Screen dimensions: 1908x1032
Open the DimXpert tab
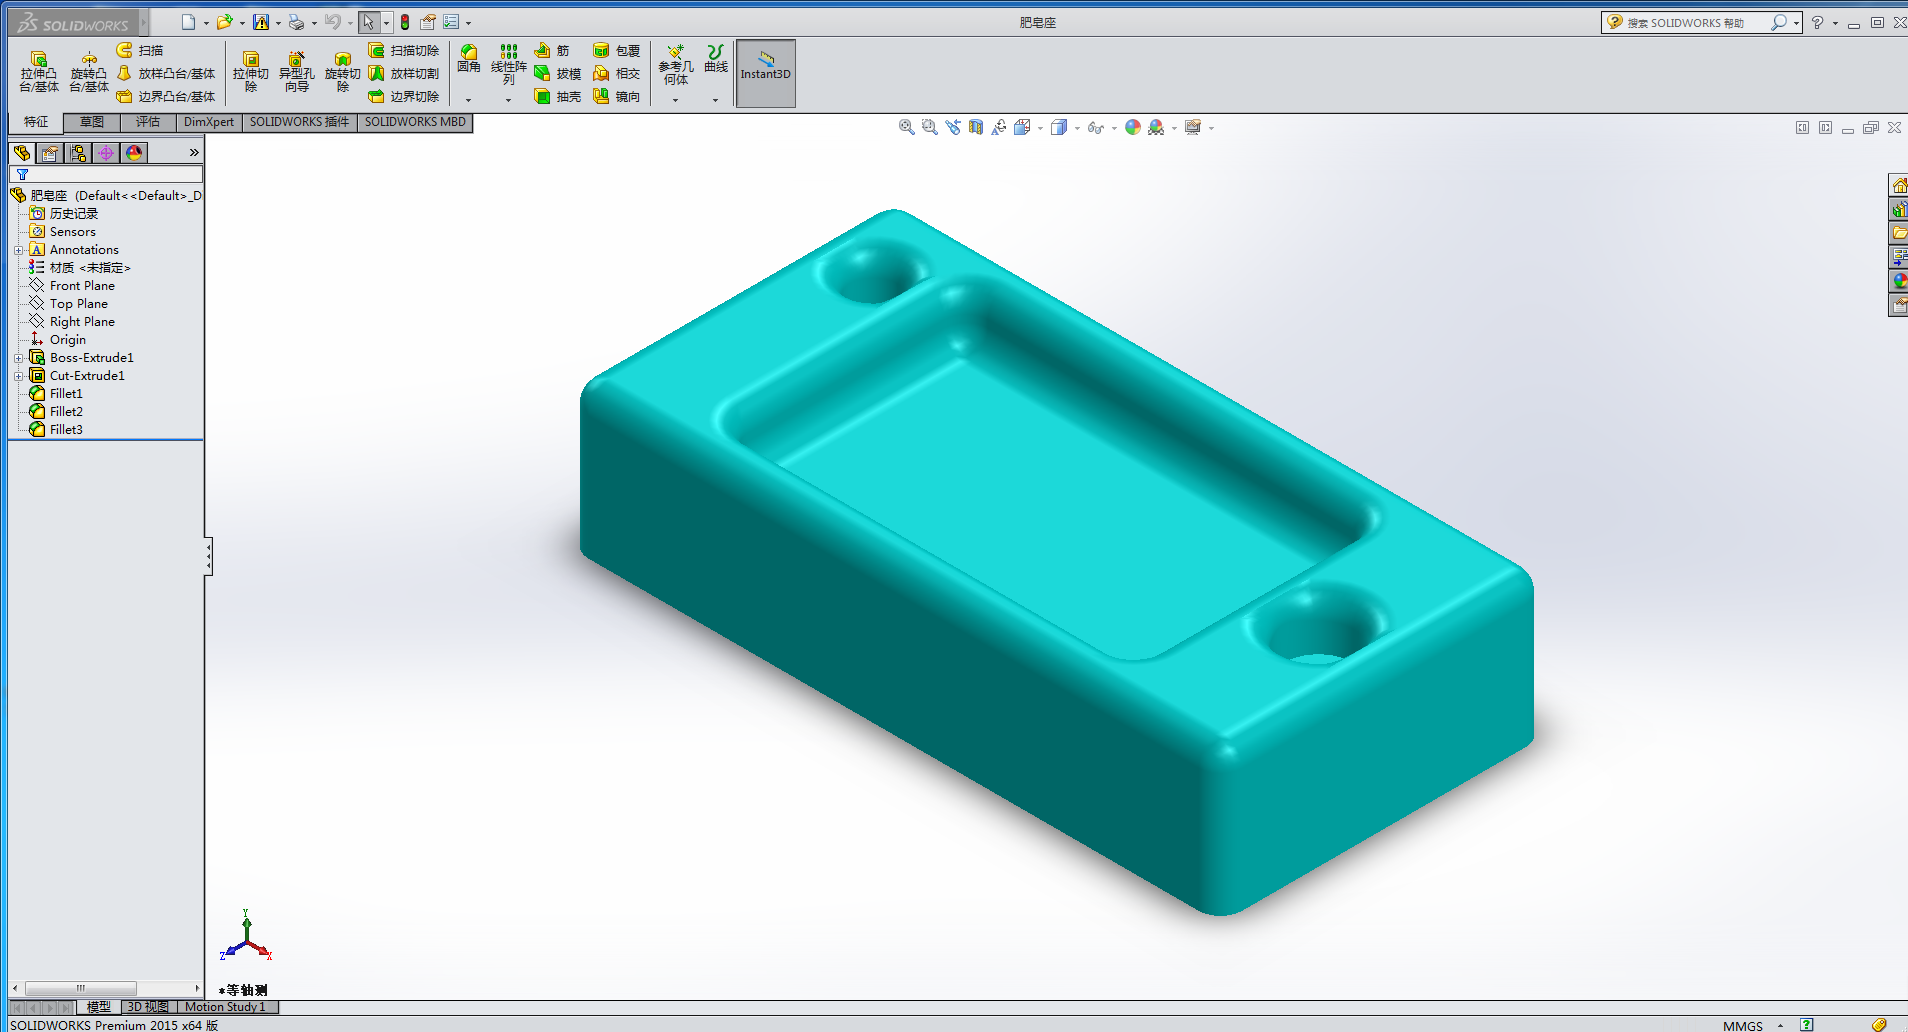tap(209, 122)
